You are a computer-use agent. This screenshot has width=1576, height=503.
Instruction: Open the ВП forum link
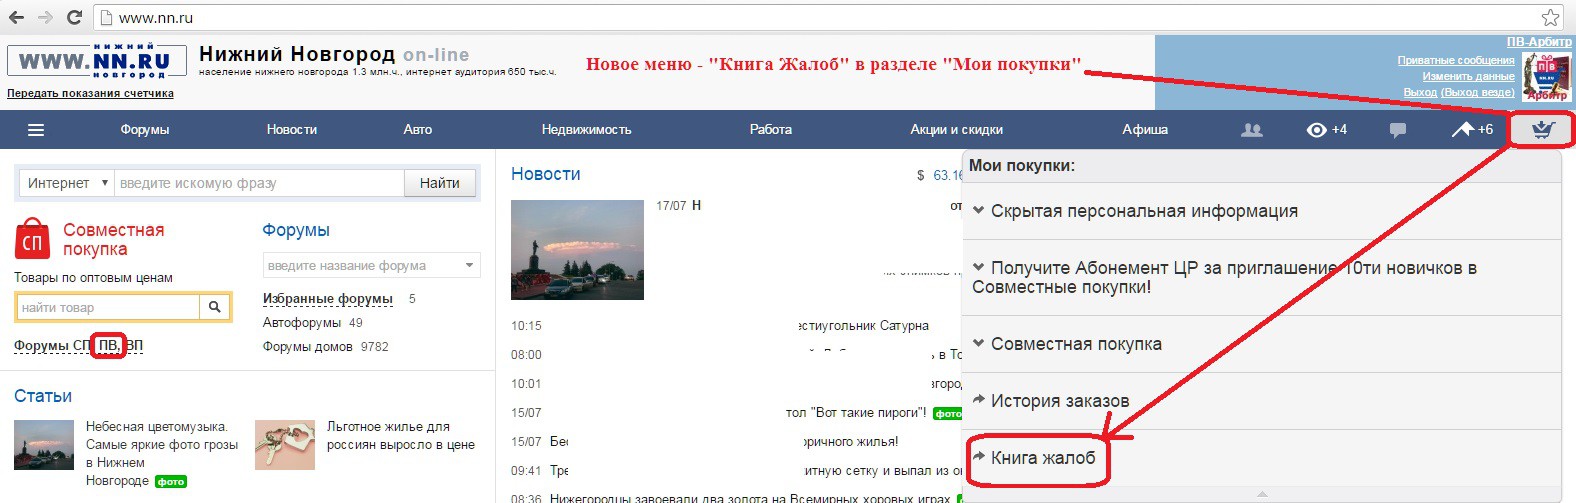click(x=134, y=346)
